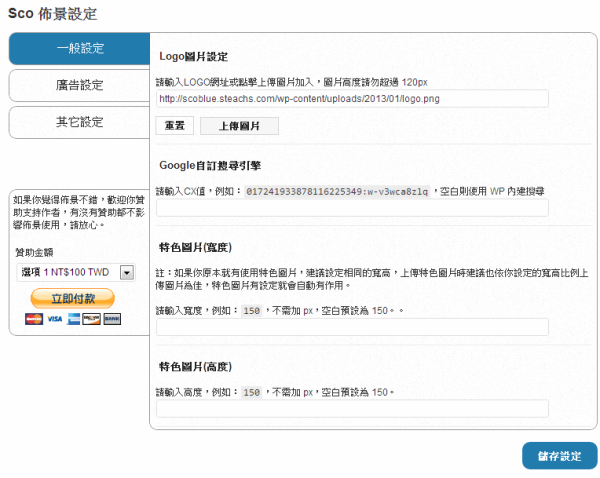Click the Discover card icon
Viewport: 600px width, 478px height.
click(x=92, y=319)
